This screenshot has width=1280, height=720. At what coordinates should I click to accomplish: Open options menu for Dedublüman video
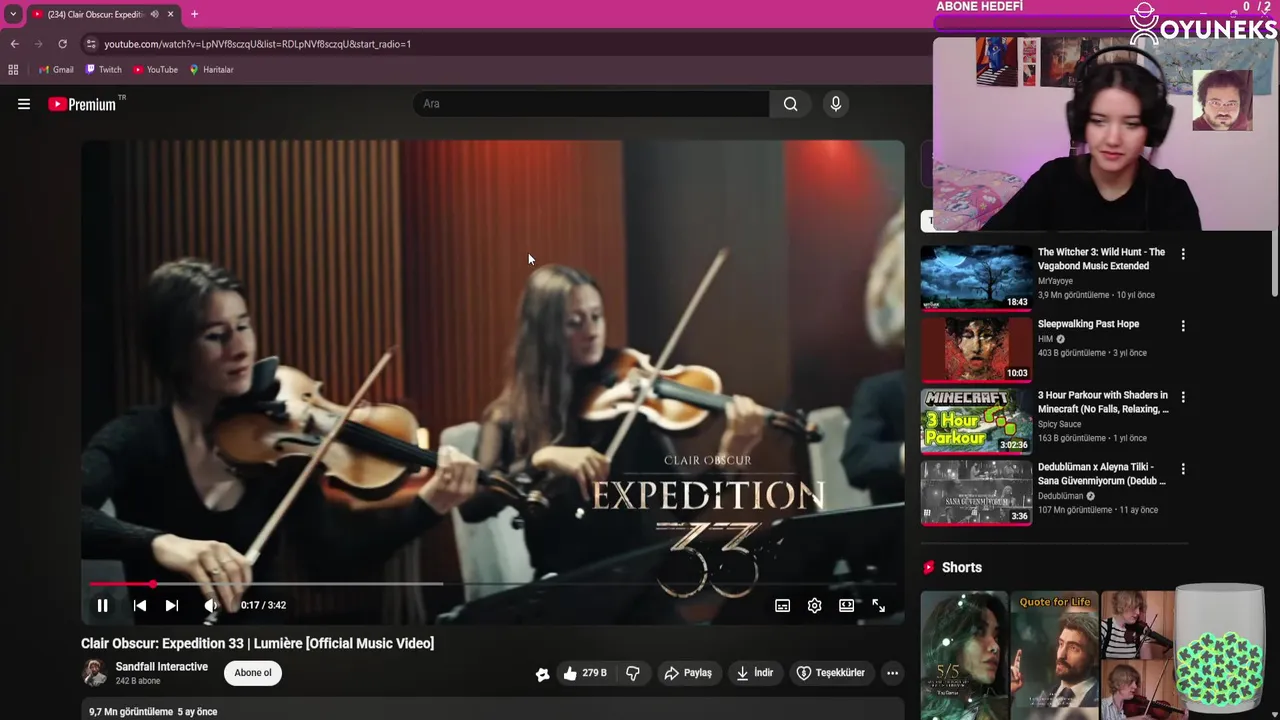1183,469
